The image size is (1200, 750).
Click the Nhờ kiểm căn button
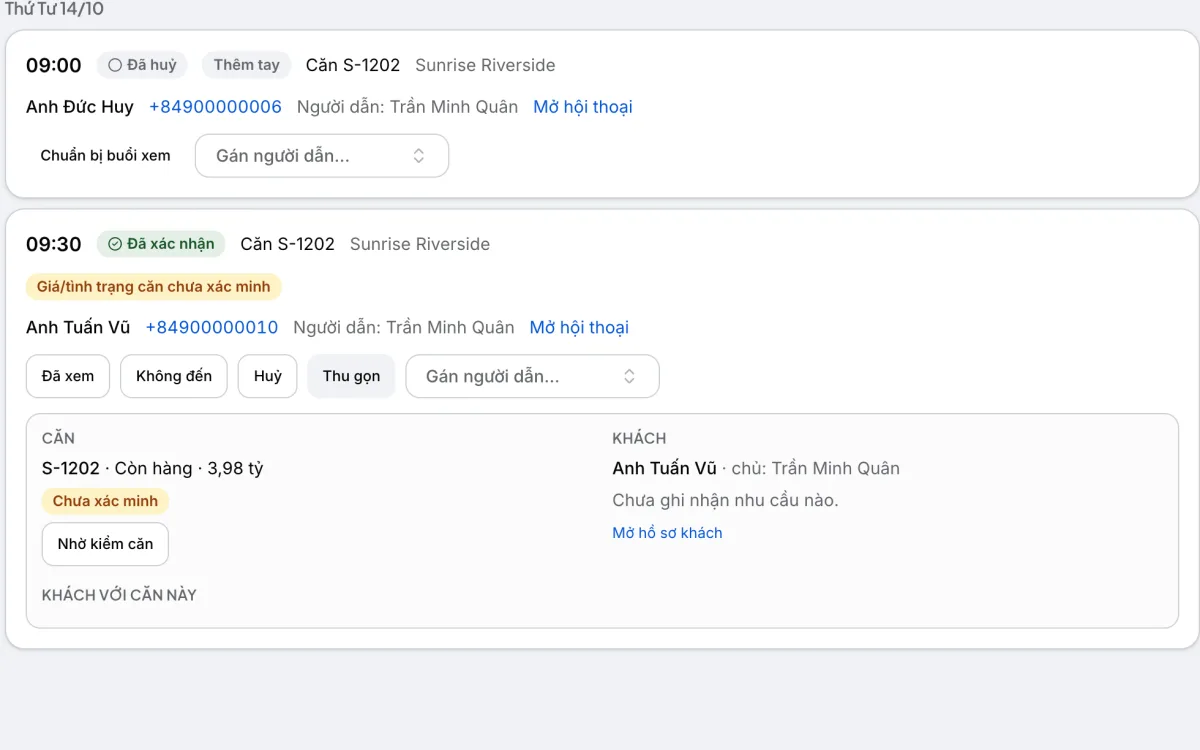click(105, 544)
